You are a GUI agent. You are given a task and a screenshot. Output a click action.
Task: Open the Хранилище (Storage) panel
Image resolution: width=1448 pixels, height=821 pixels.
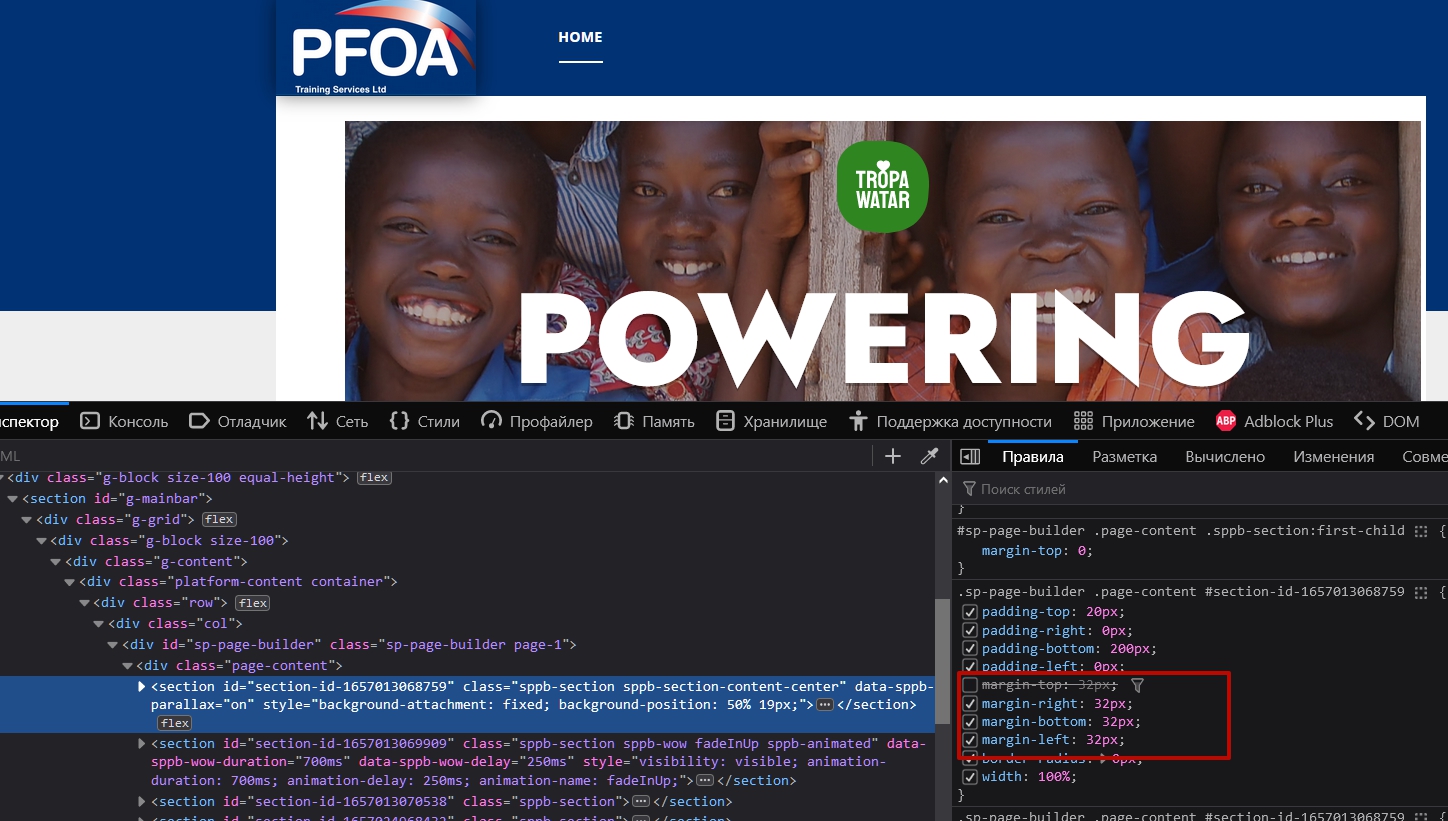772,421
